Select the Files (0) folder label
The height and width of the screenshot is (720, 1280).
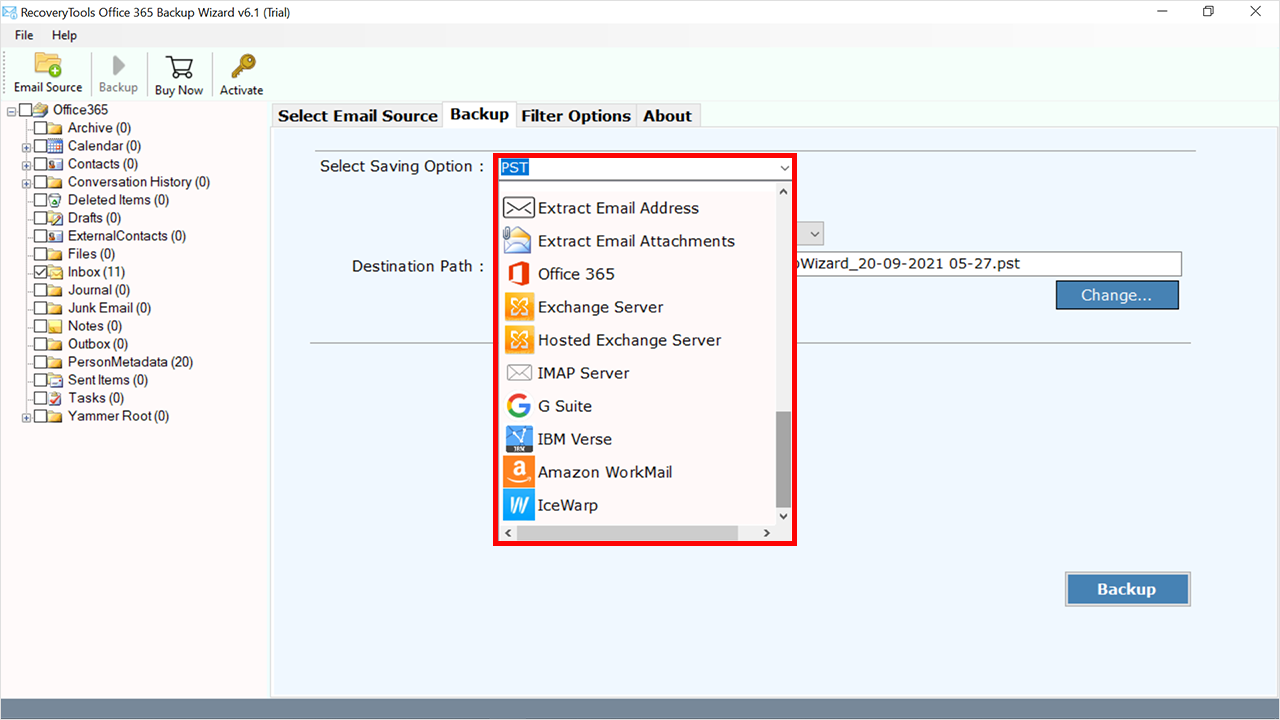coord(90,254)
